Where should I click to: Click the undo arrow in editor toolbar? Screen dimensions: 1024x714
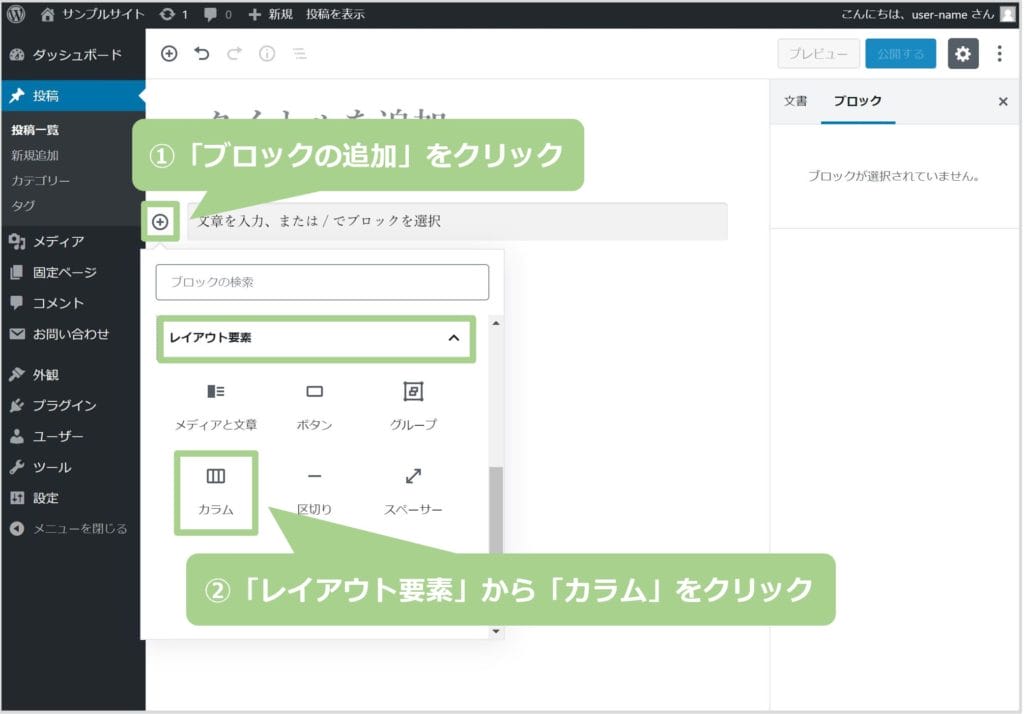[x=202, y=54]
